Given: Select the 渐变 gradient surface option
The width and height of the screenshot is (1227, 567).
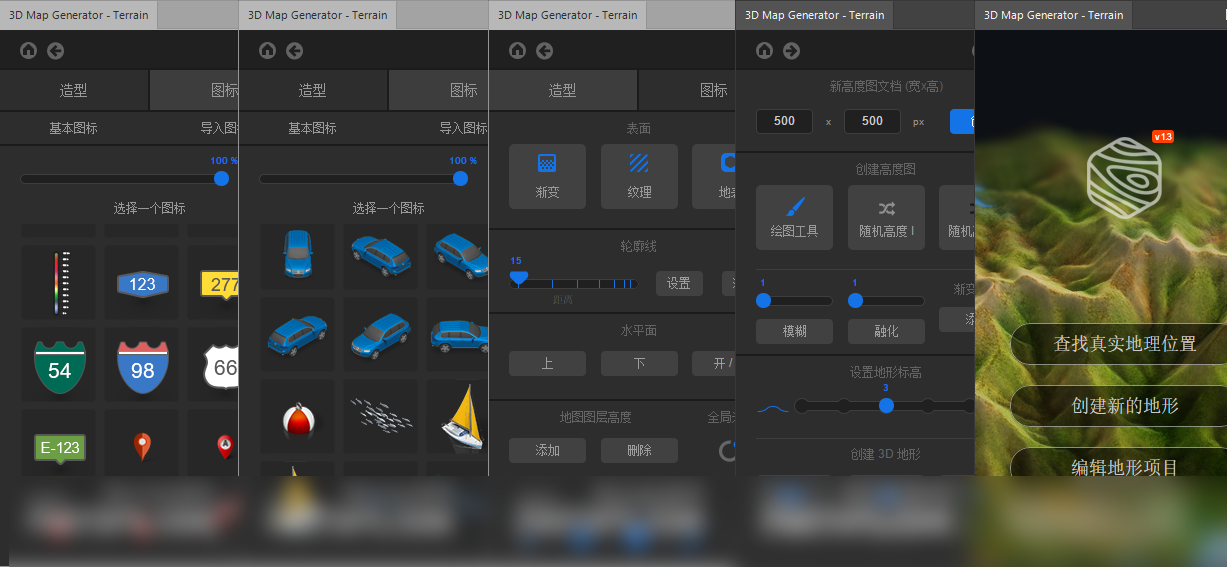Looking at the screenshot, I should tap(547, 176).
